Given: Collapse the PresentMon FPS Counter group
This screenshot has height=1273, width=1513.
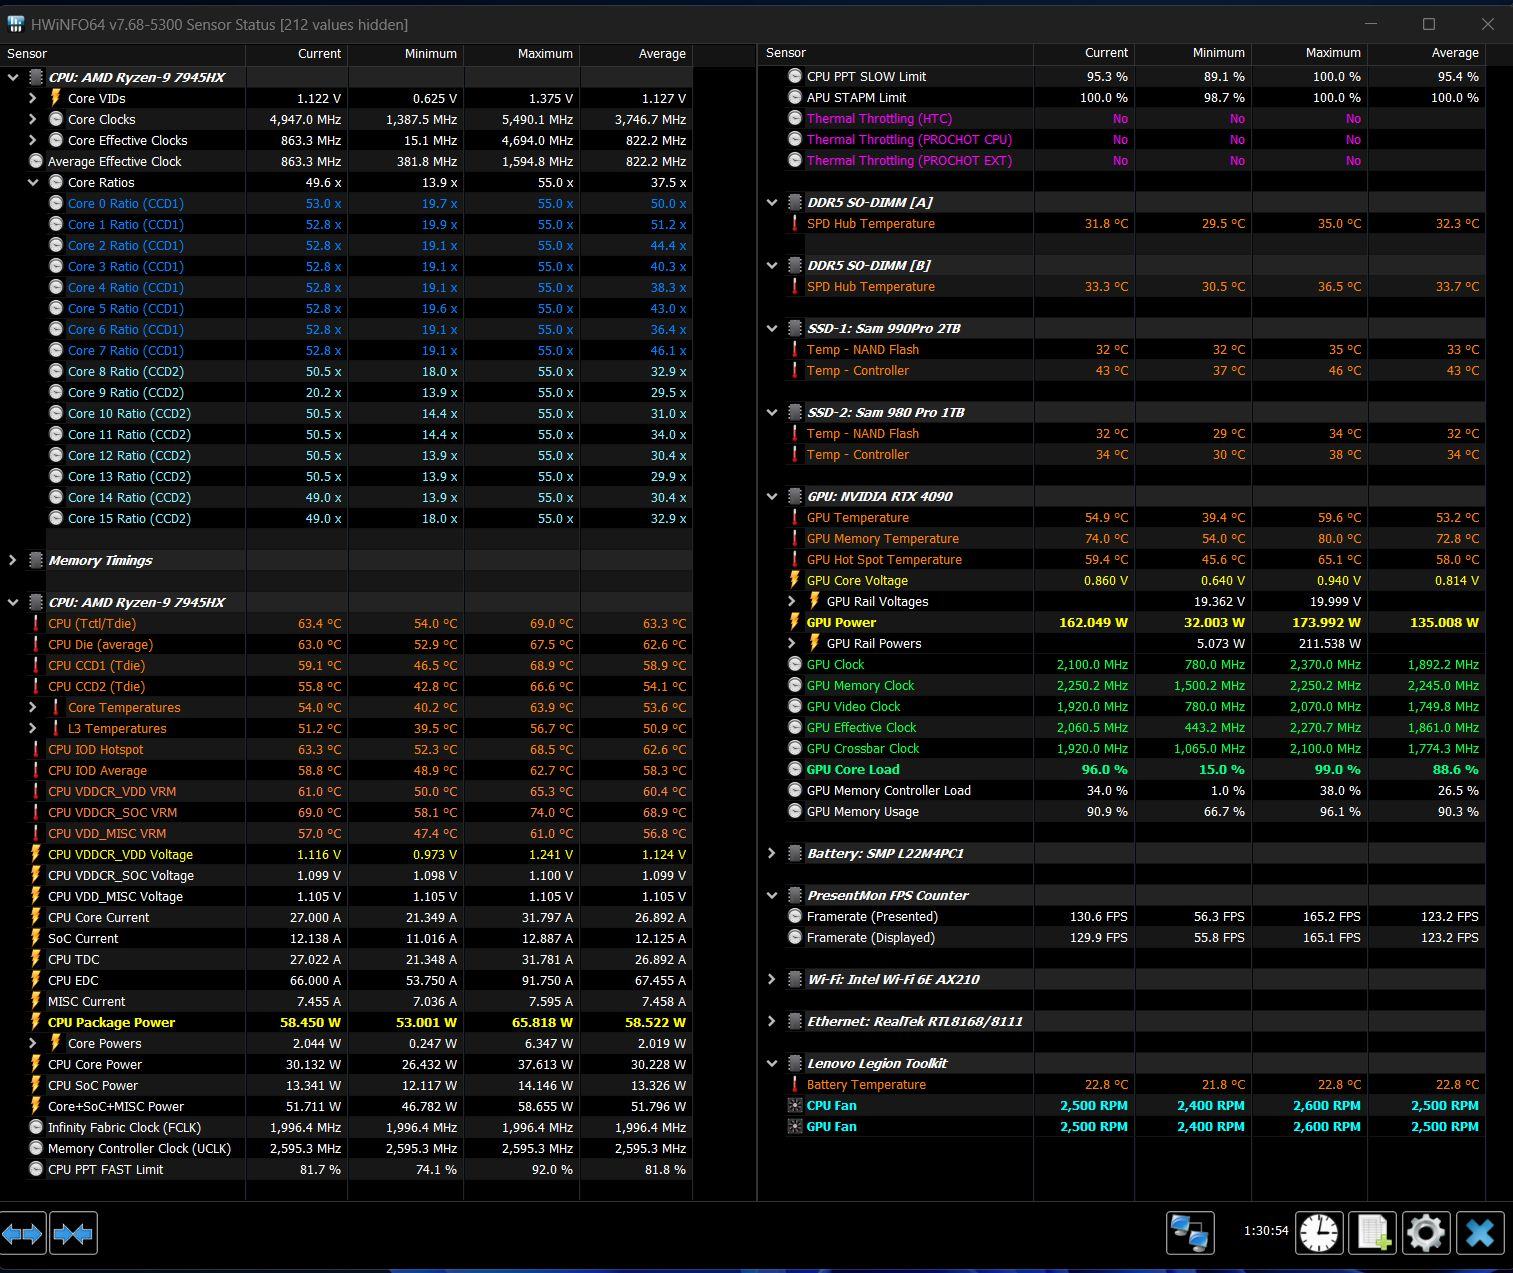Looking at the screenshot, I should coord(772,895).
